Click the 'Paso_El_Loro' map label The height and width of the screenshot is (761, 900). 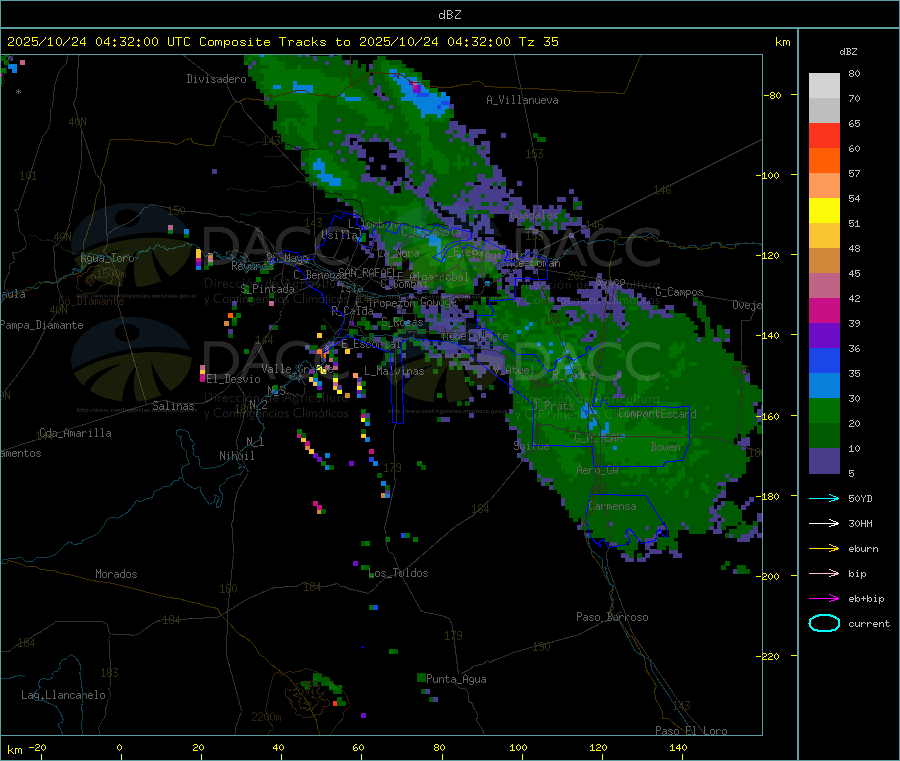click(x=691, y=731)
